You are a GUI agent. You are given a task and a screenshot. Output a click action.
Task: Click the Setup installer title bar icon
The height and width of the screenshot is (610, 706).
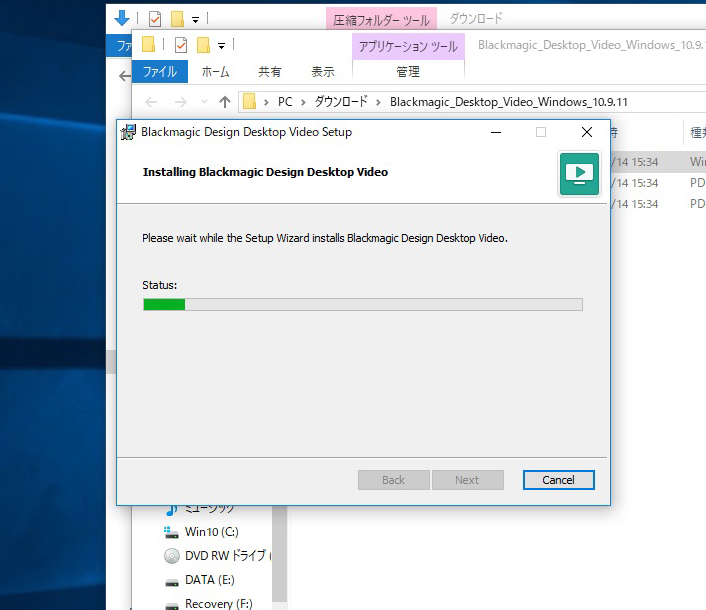tap(128, 132)
